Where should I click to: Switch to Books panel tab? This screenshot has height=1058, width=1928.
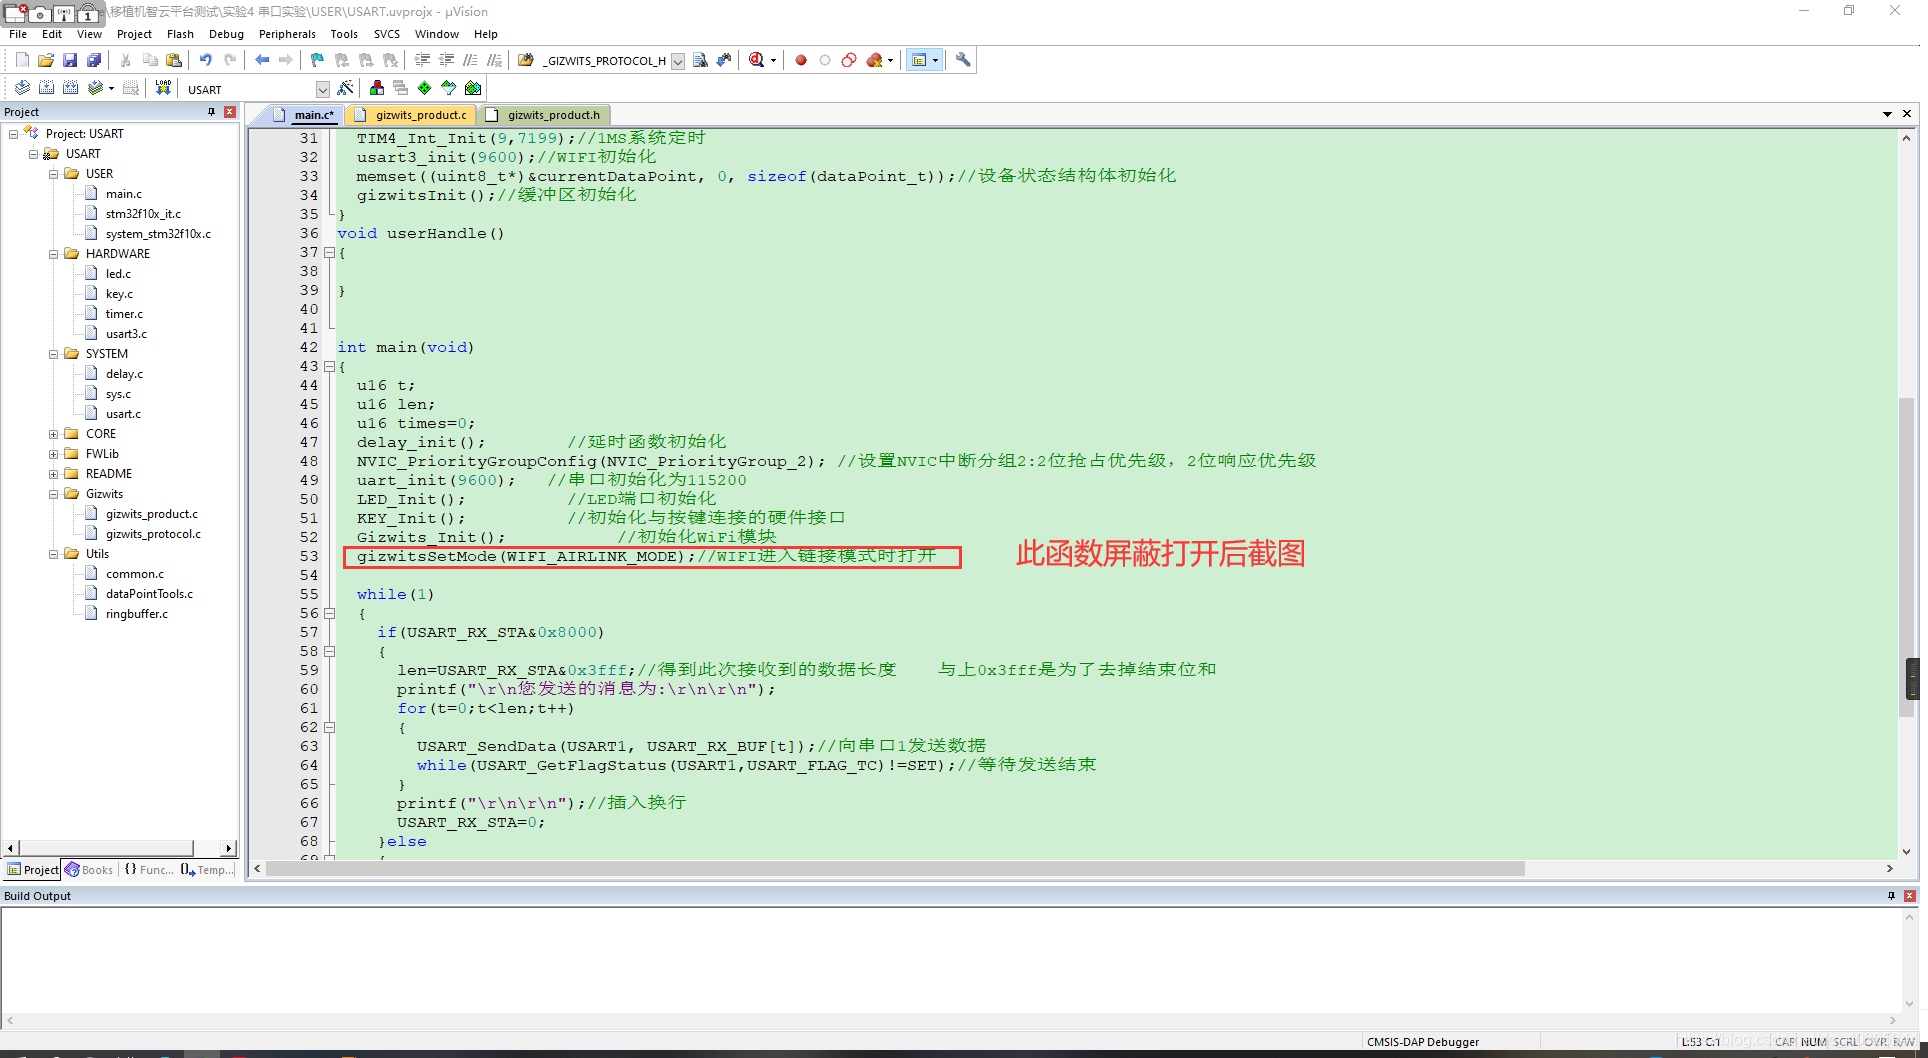[x=90, y=870]
